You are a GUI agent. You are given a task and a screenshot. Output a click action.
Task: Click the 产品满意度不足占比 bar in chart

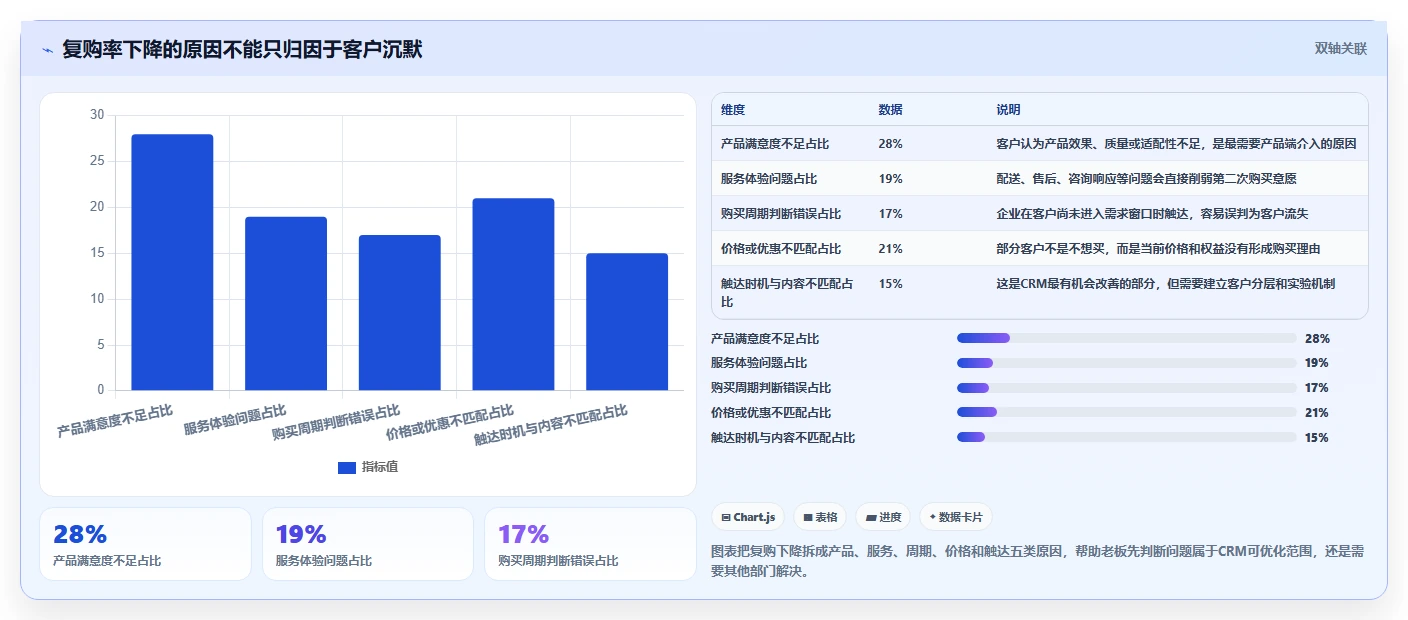click(x=172, y=262)
